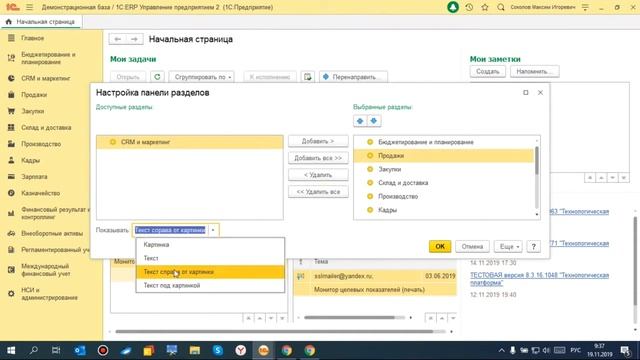The height and width of the screenshot is (360, 640).
Task: Click the Добавить все >> button
Action: (318, 158)
